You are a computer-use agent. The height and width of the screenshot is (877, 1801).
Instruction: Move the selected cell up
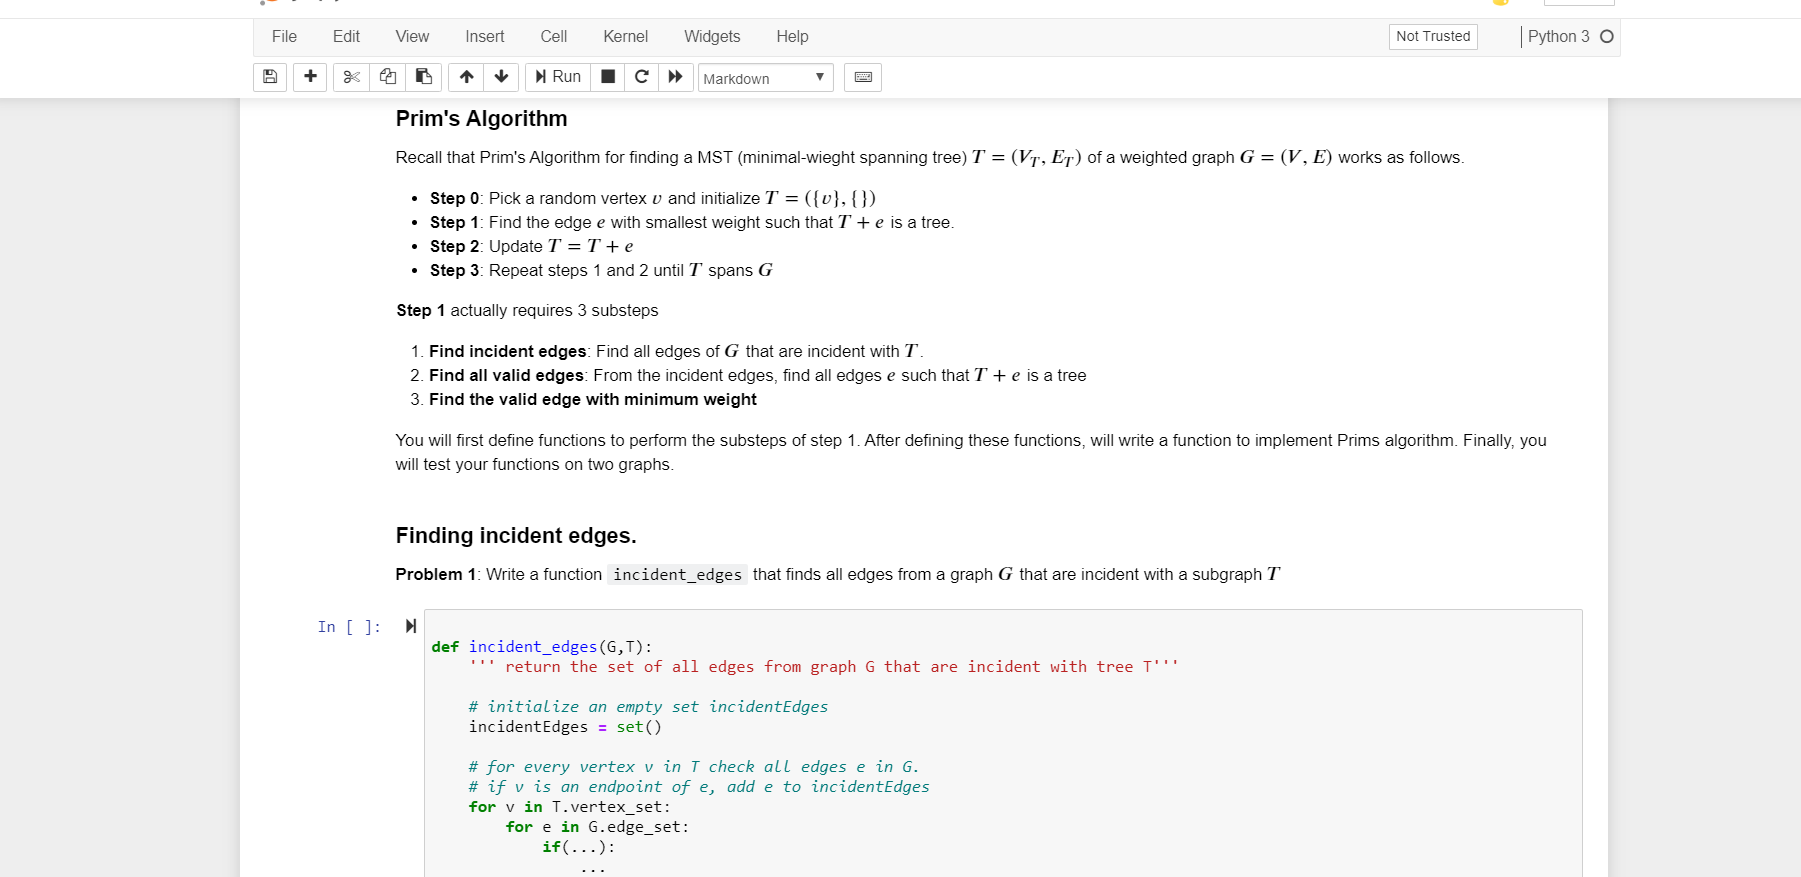click(x=467, y=77)
